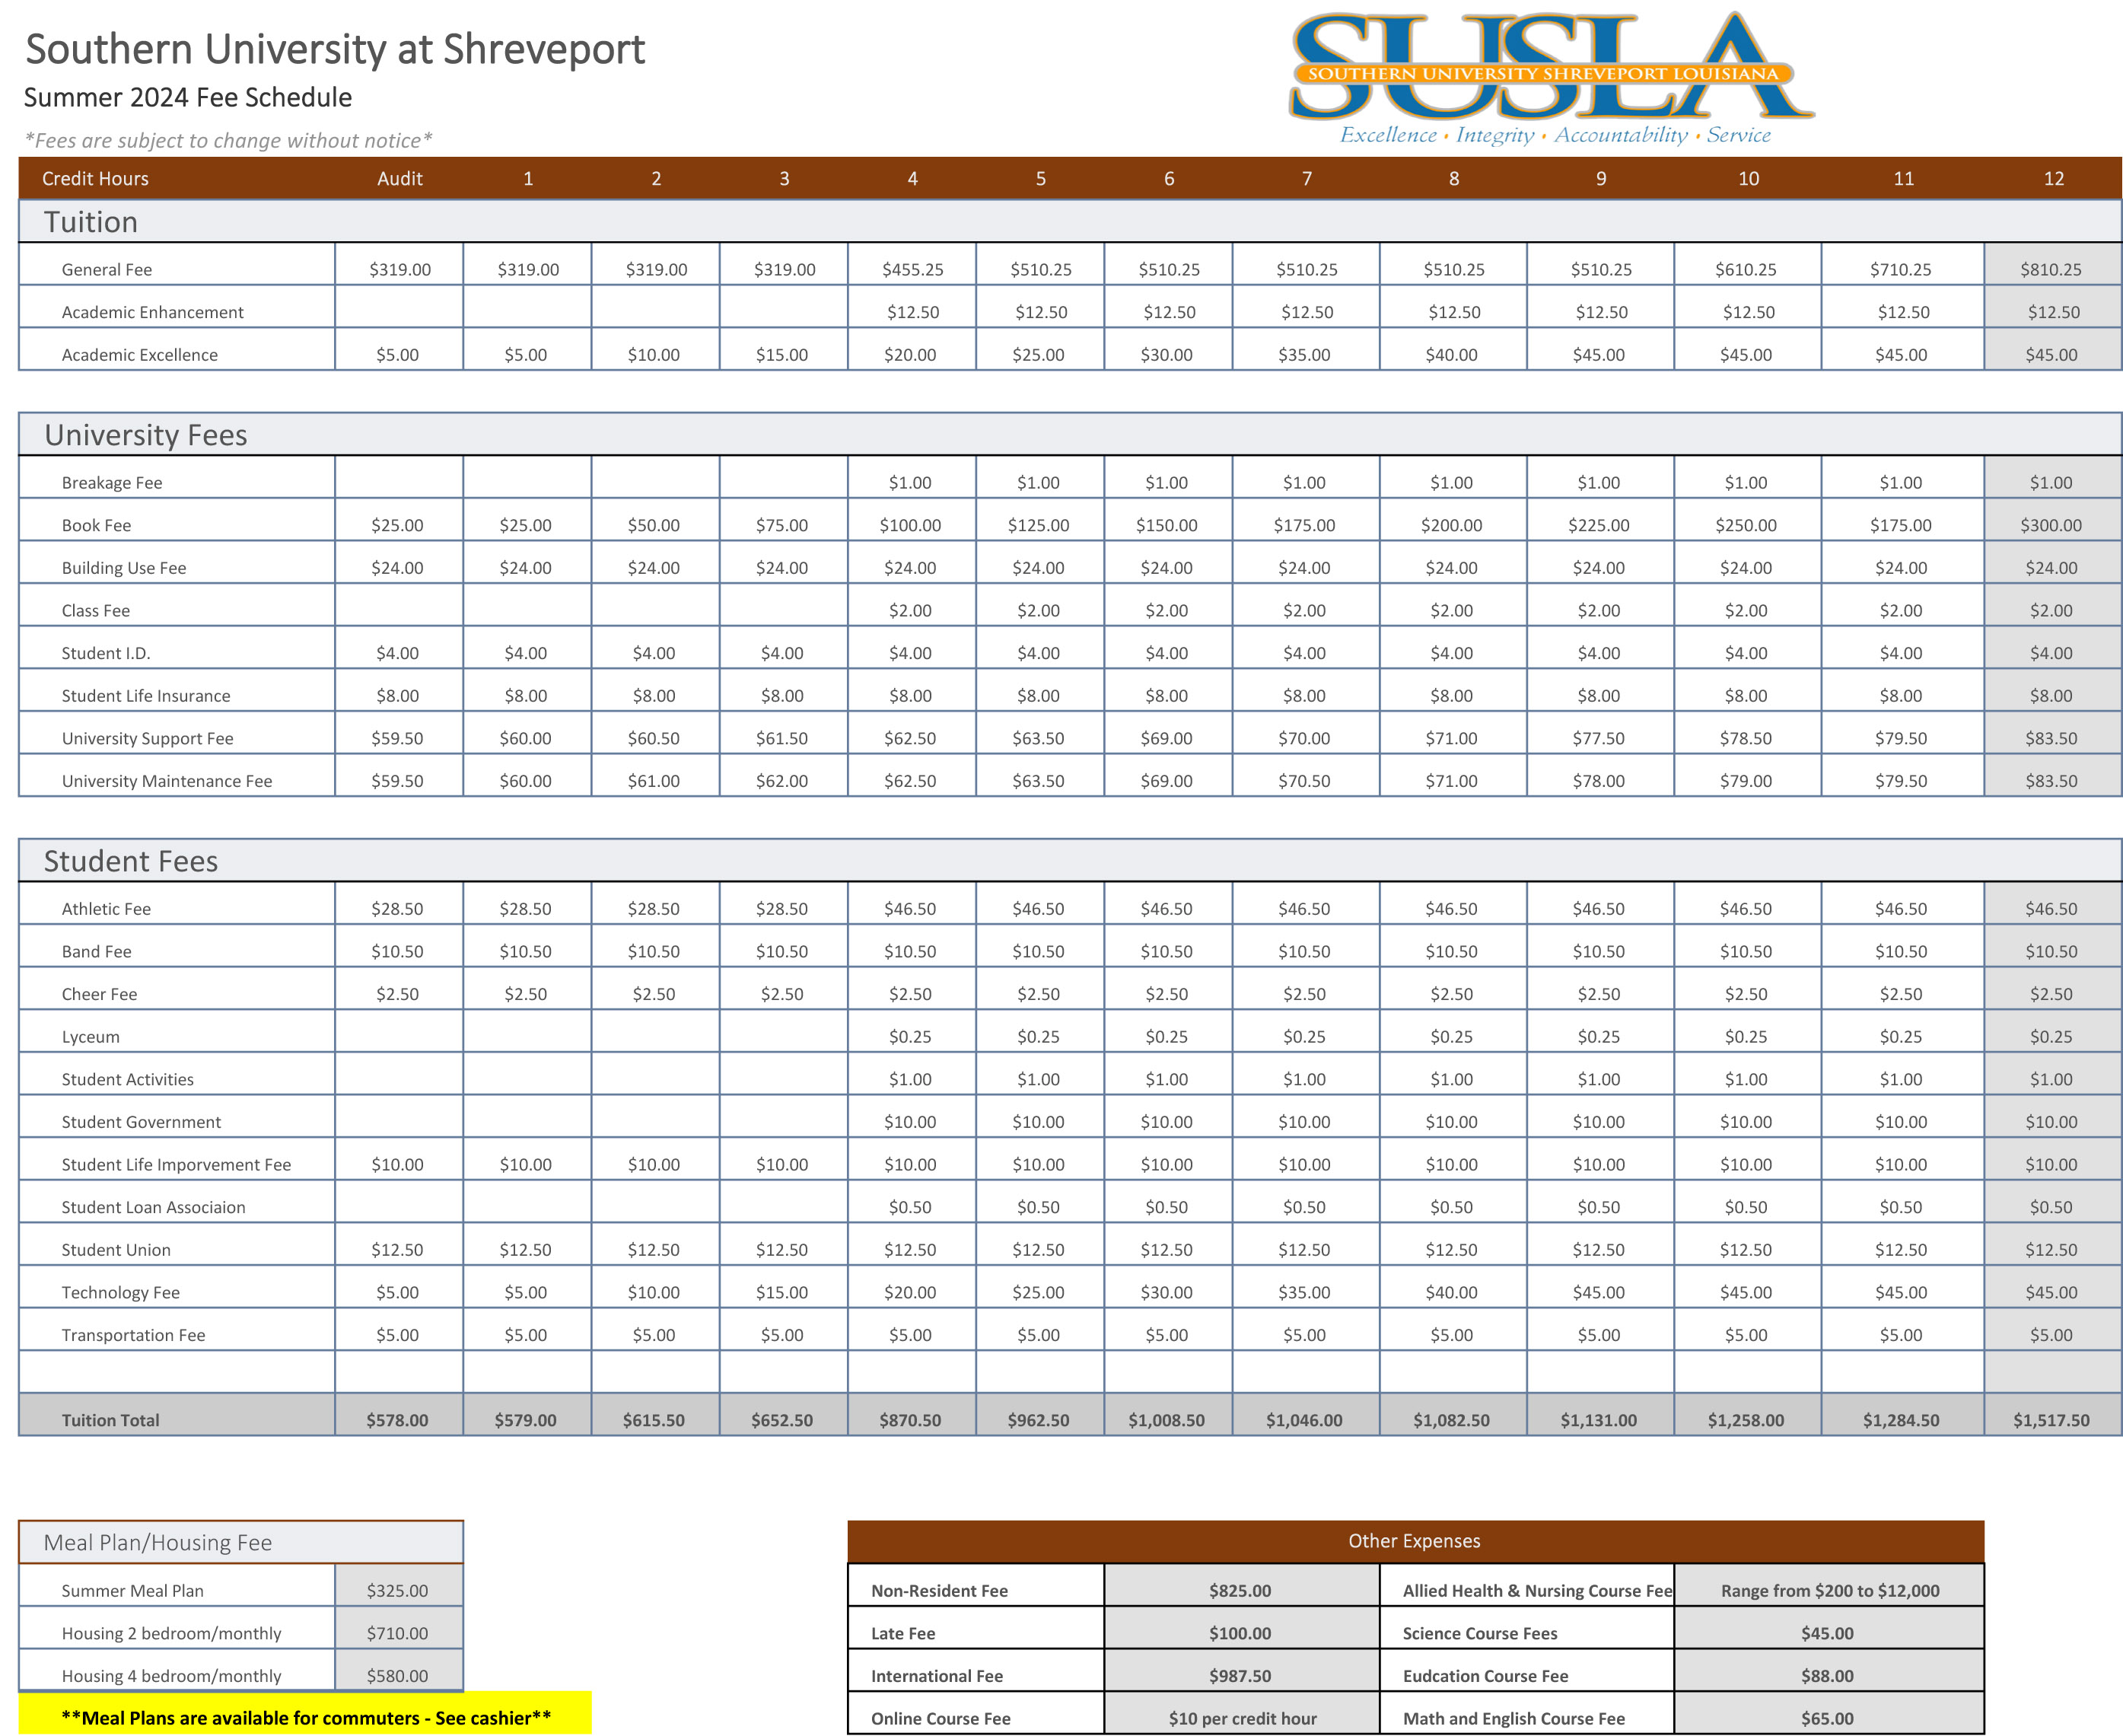Viewport: 2123px width, 1736px height.
Task: Select the 'Cheer Fee' row label
Action: 99,994
